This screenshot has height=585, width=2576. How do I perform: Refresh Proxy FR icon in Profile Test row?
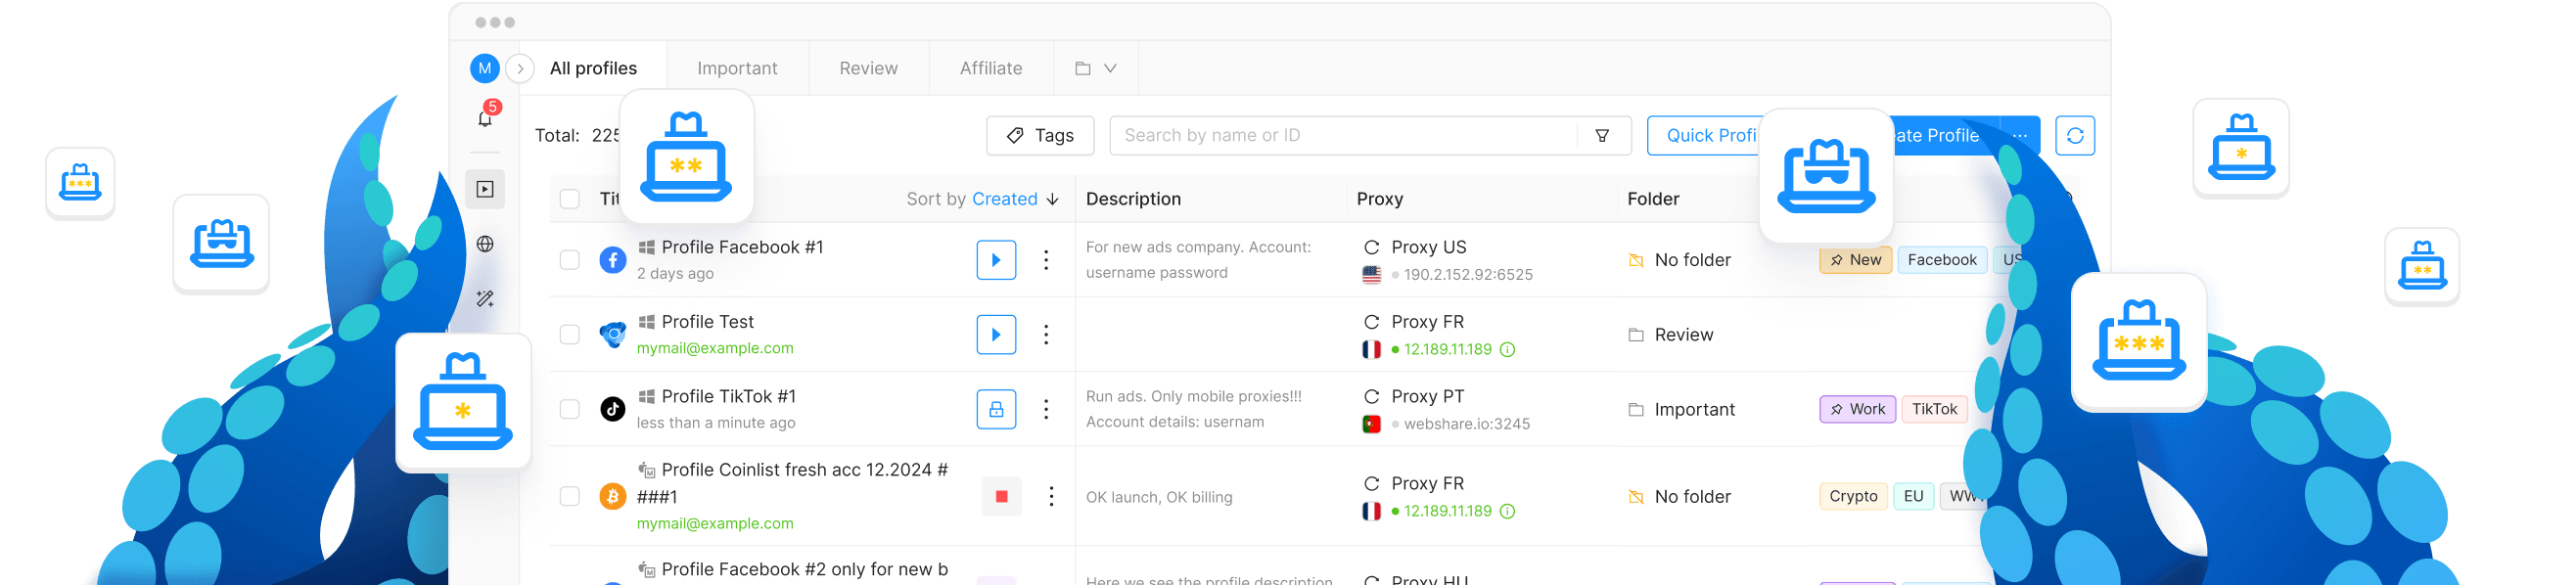tap(1372, 322)
